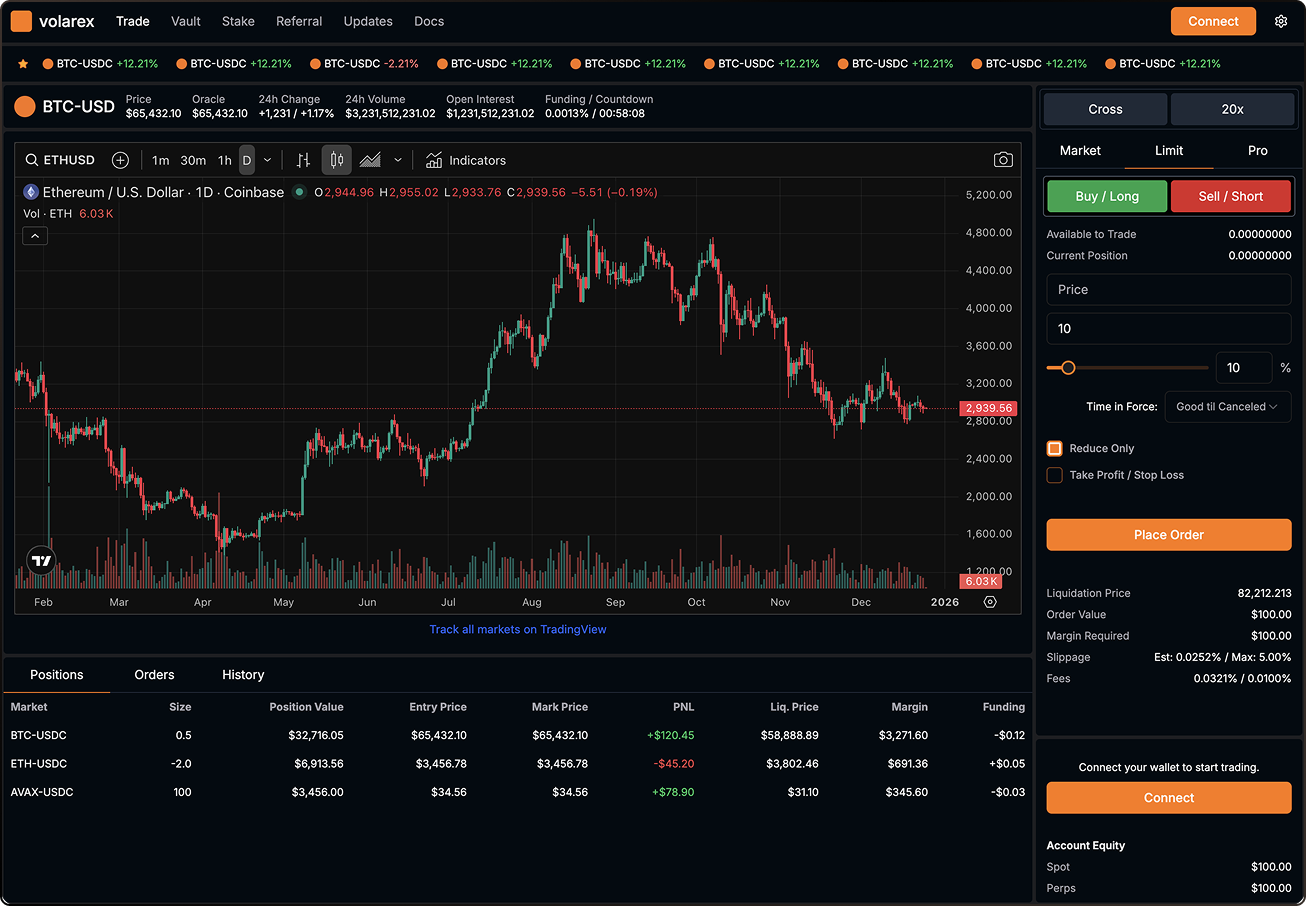Open the symbol search for ETHUSD
Image resolution: width=1306 pixels, height=906 pixels.
pos(62,159)
